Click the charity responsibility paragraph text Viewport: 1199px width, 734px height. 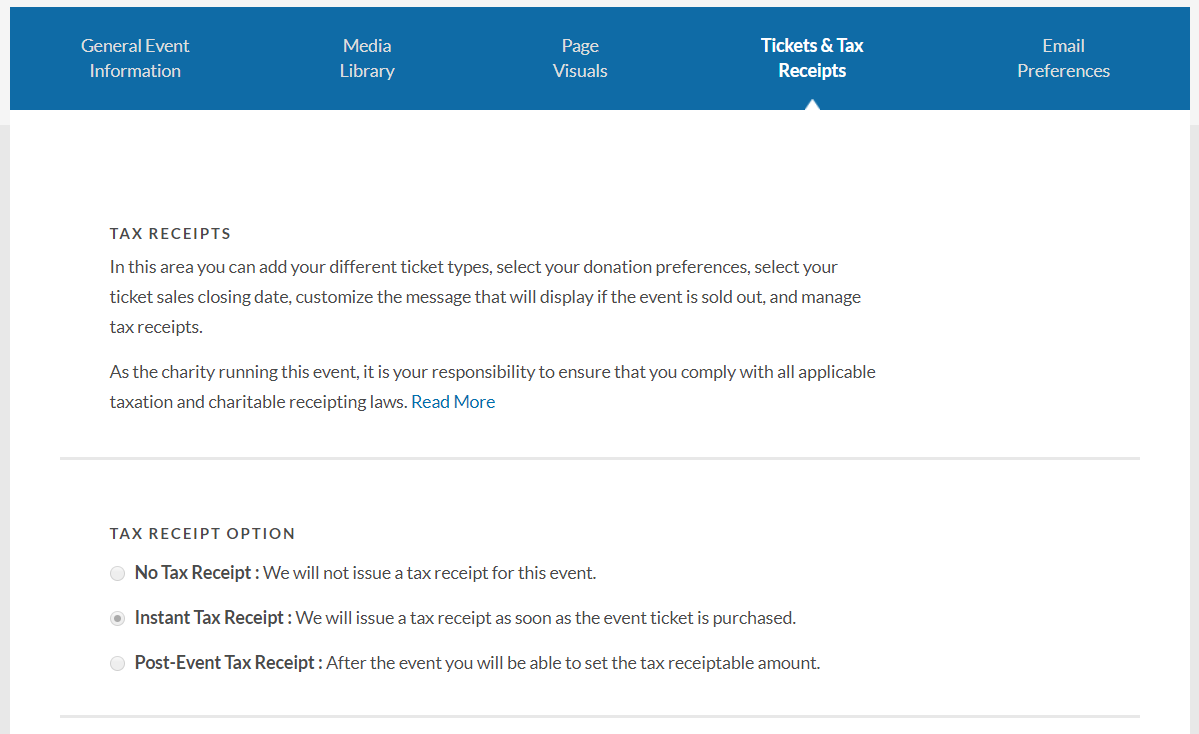[492, 373]
